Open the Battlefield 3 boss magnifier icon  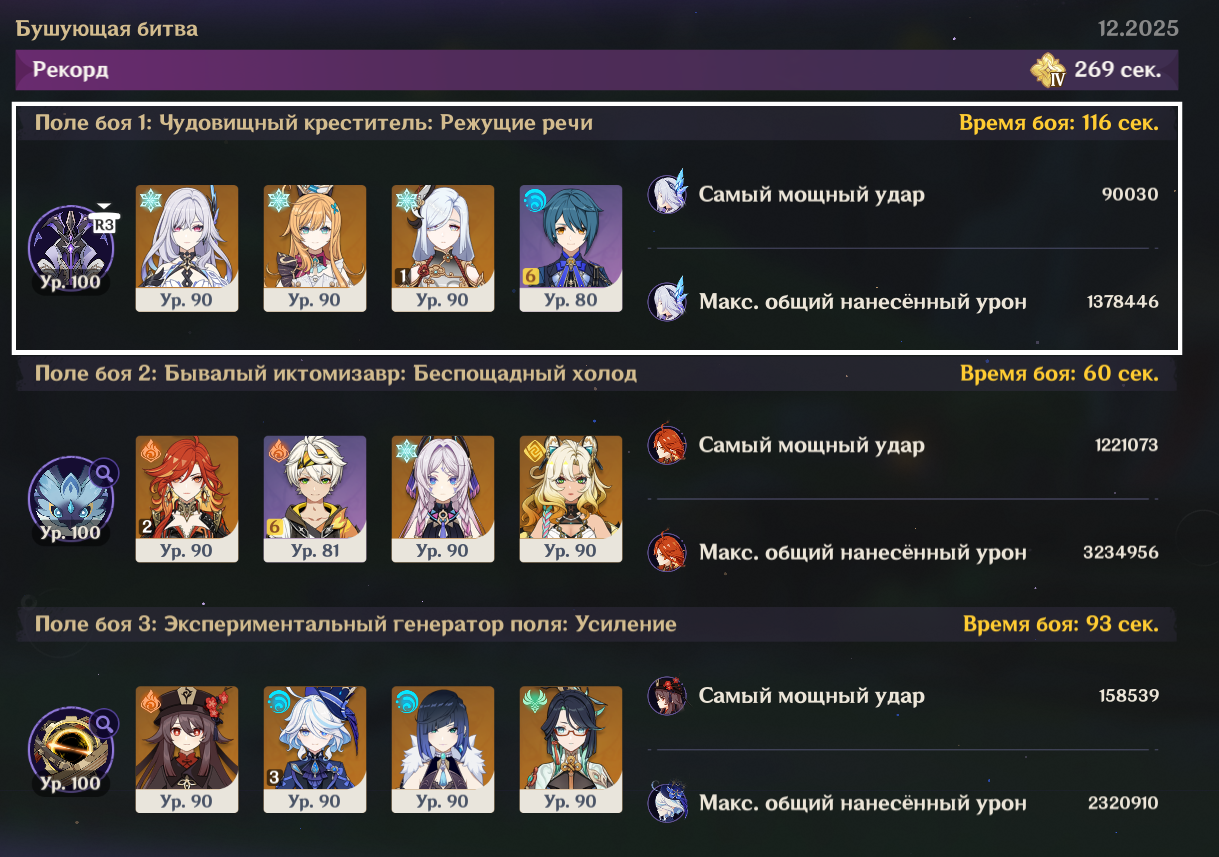click(104, 722)
